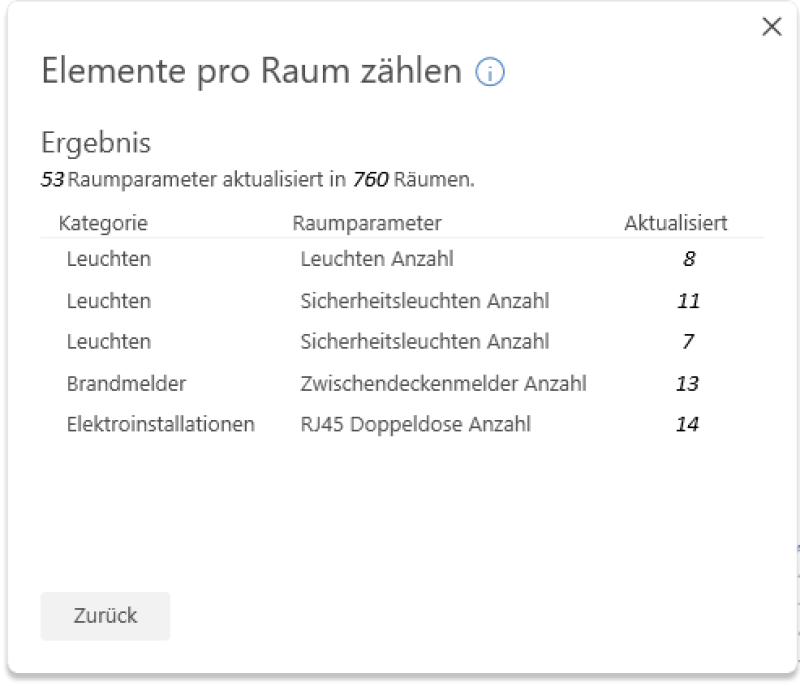
Task: Click the updated count 13 value
Action: tap(688, 383)
